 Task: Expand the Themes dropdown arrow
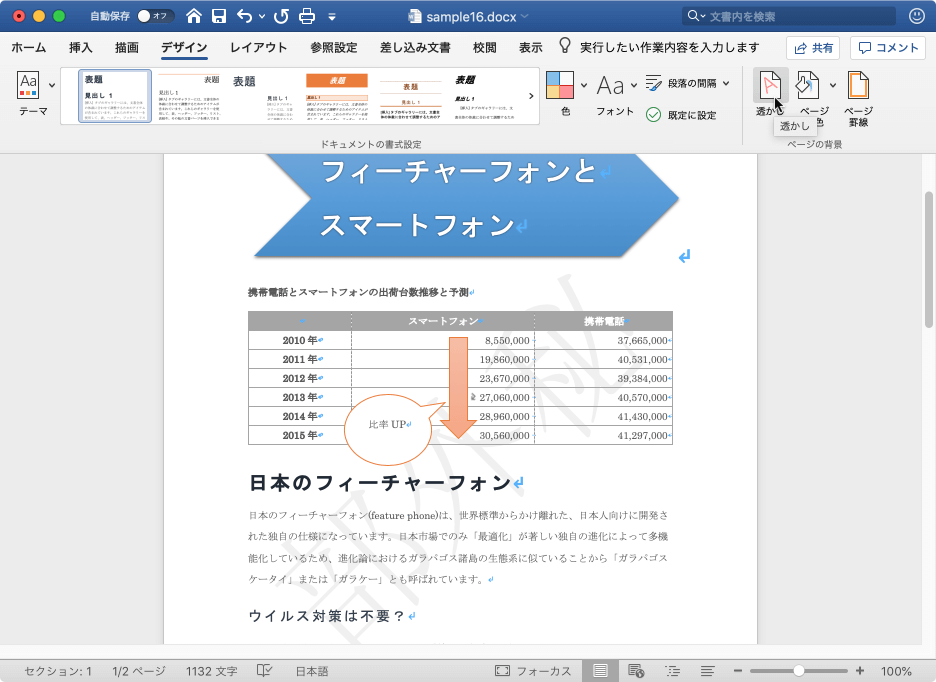52,85
